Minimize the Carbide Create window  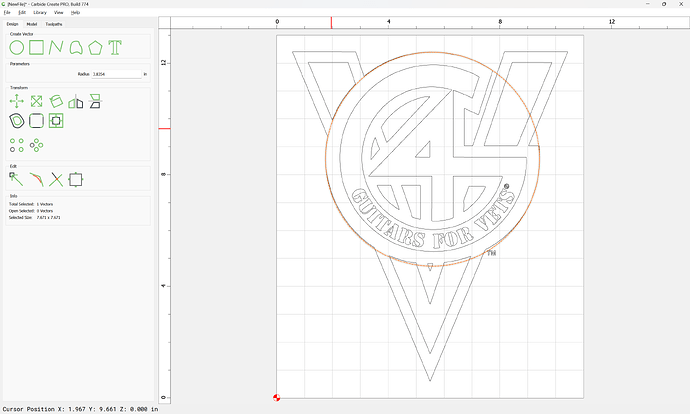(x=648, y=4)
